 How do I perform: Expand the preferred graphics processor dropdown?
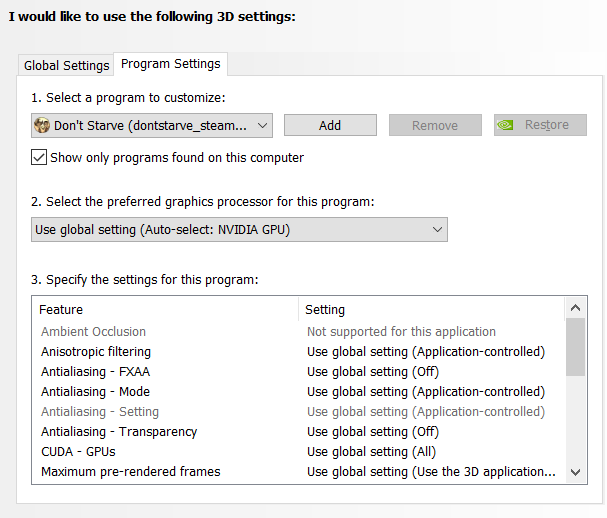(239, 230)
